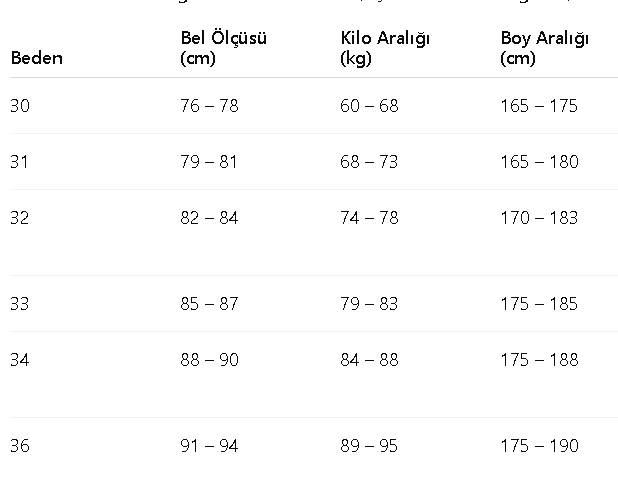Screen dimensions: 618x483
Task: Click the 165 – 180 height range cell
Action: pos(540,162)
